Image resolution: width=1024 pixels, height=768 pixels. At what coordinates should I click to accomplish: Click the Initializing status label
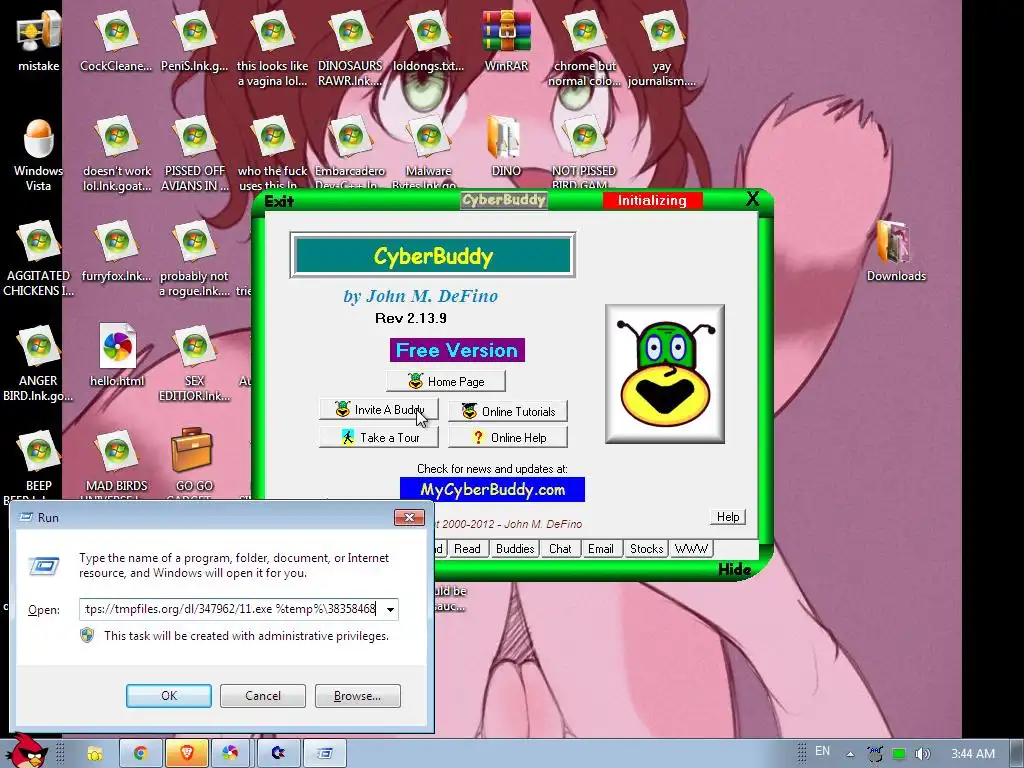click(x=652, y=200)
